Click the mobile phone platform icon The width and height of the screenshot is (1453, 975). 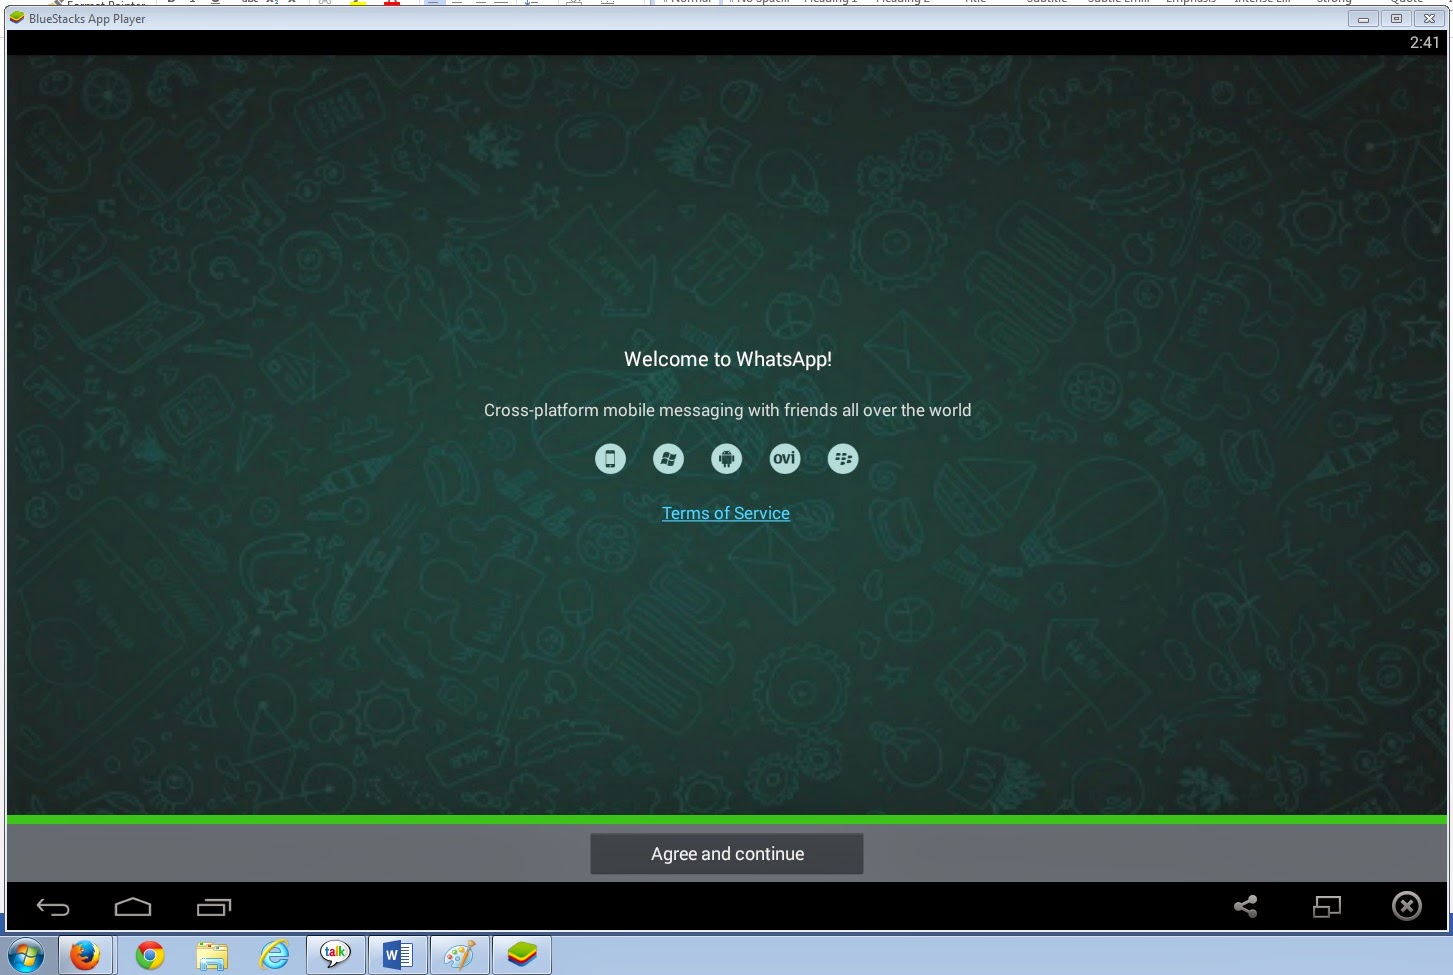(x=610, y=459)
